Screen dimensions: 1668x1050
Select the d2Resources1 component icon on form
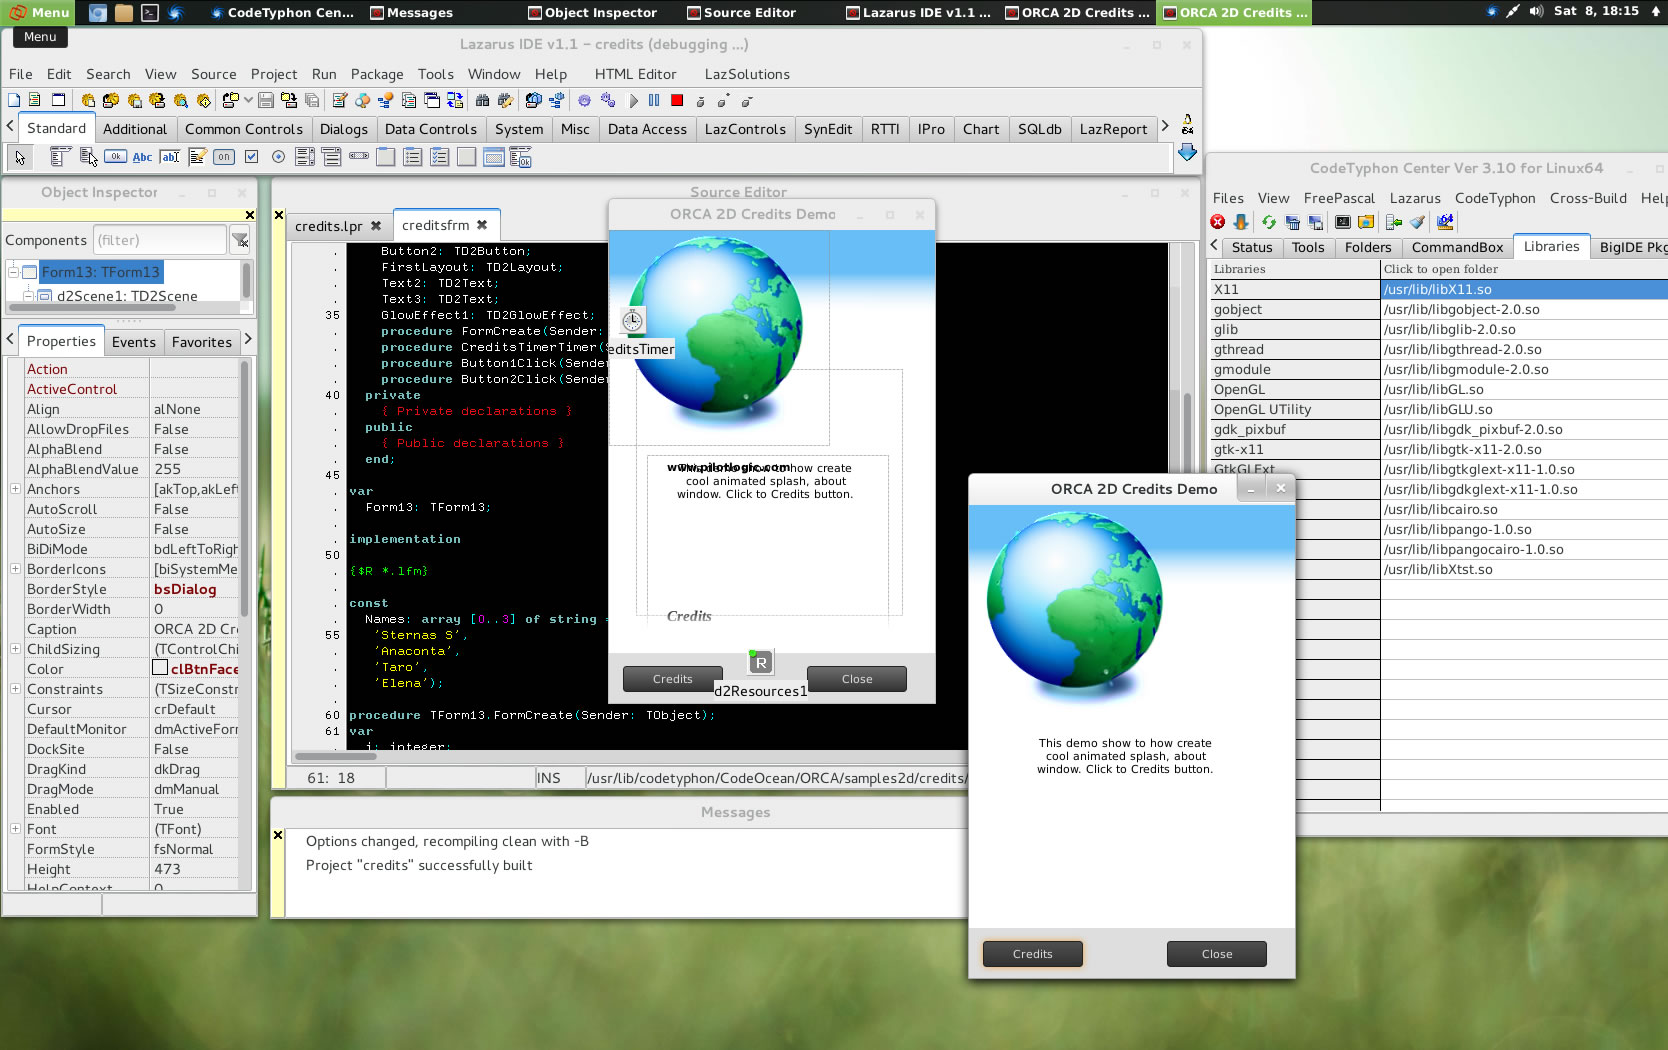click(x=761, y=662)
